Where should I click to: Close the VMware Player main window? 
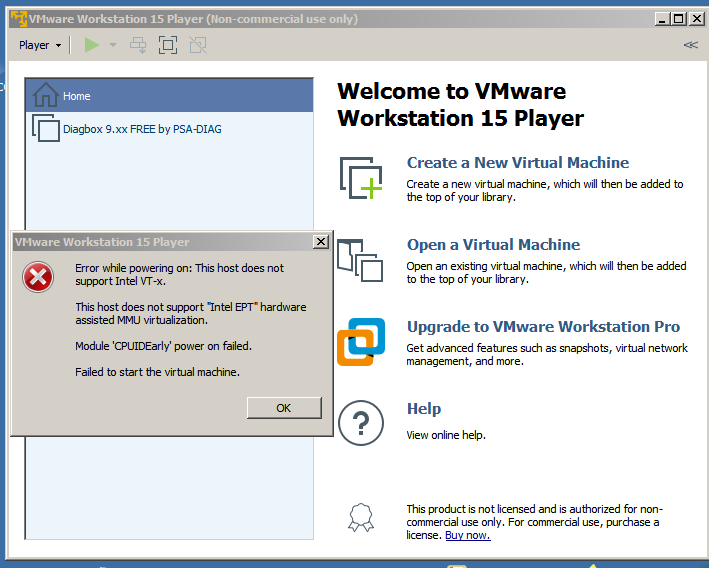click(697, 19)
